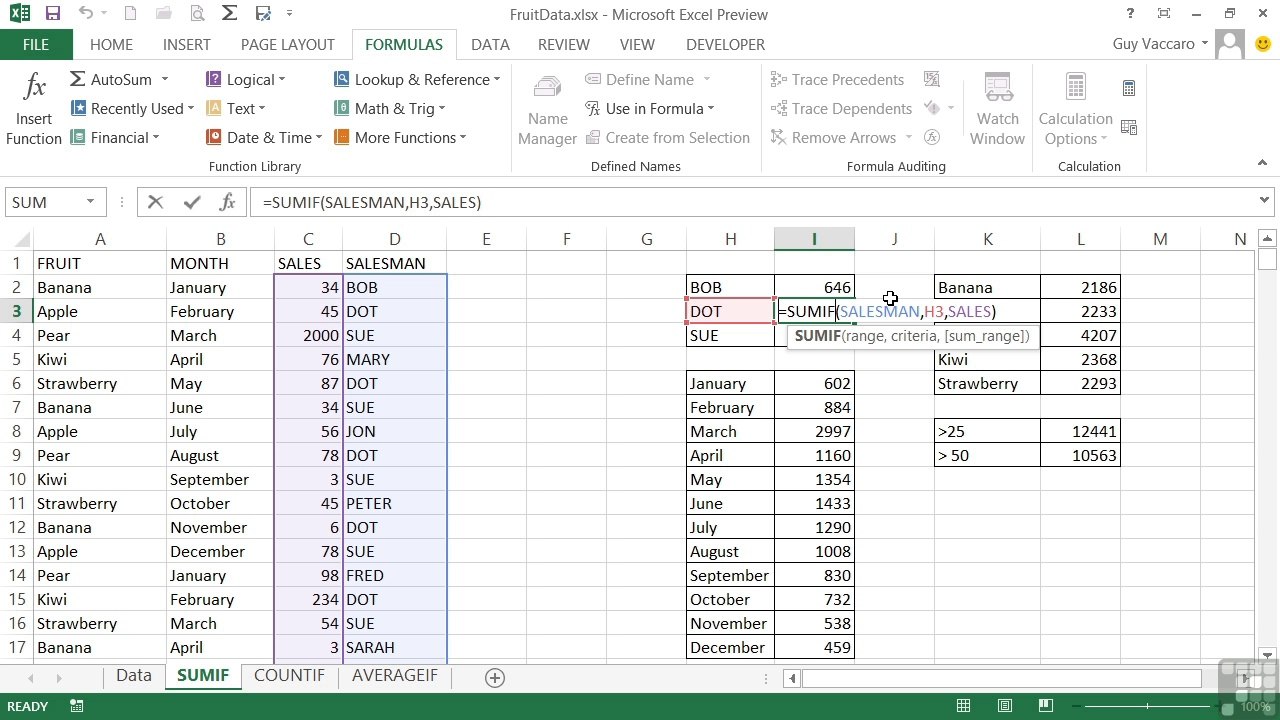Open the COUNTIF worksheet tab

289,676
